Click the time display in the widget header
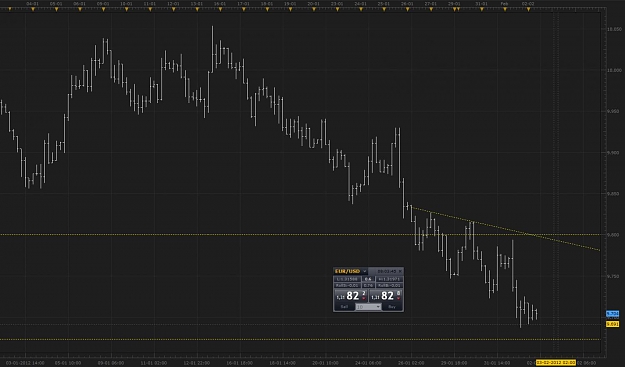The height and width of the screenshot is (367, 625). pos(387,271)
